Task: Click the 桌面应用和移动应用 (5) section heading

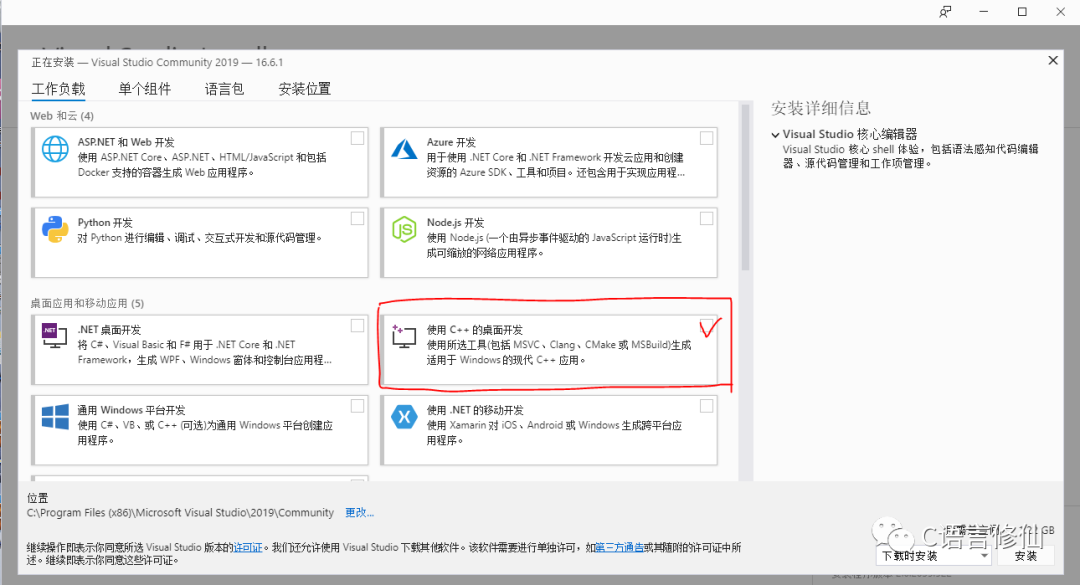Action: coord(87,303)
